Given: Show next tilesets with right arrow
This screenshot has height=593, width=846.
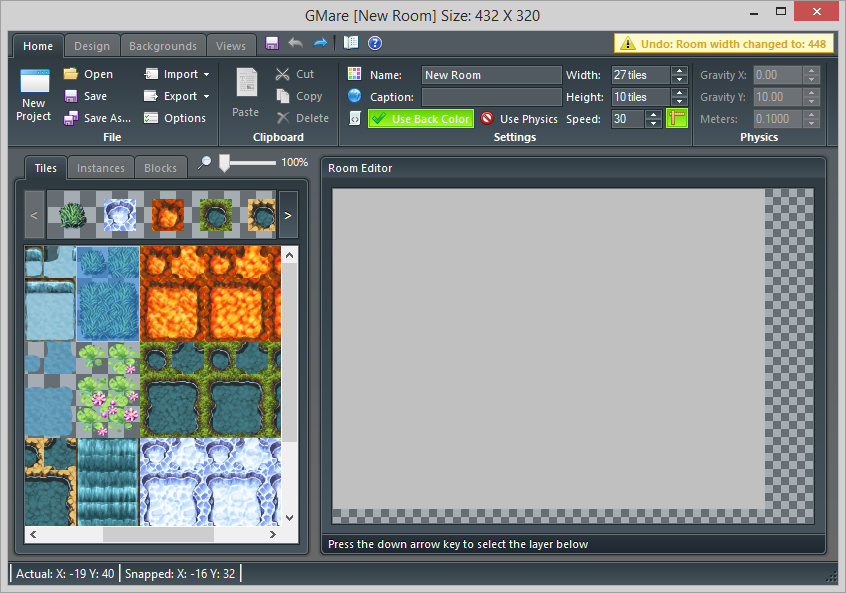Looking at the screenshot, I should pyautogui.click(x=288, y=215).
